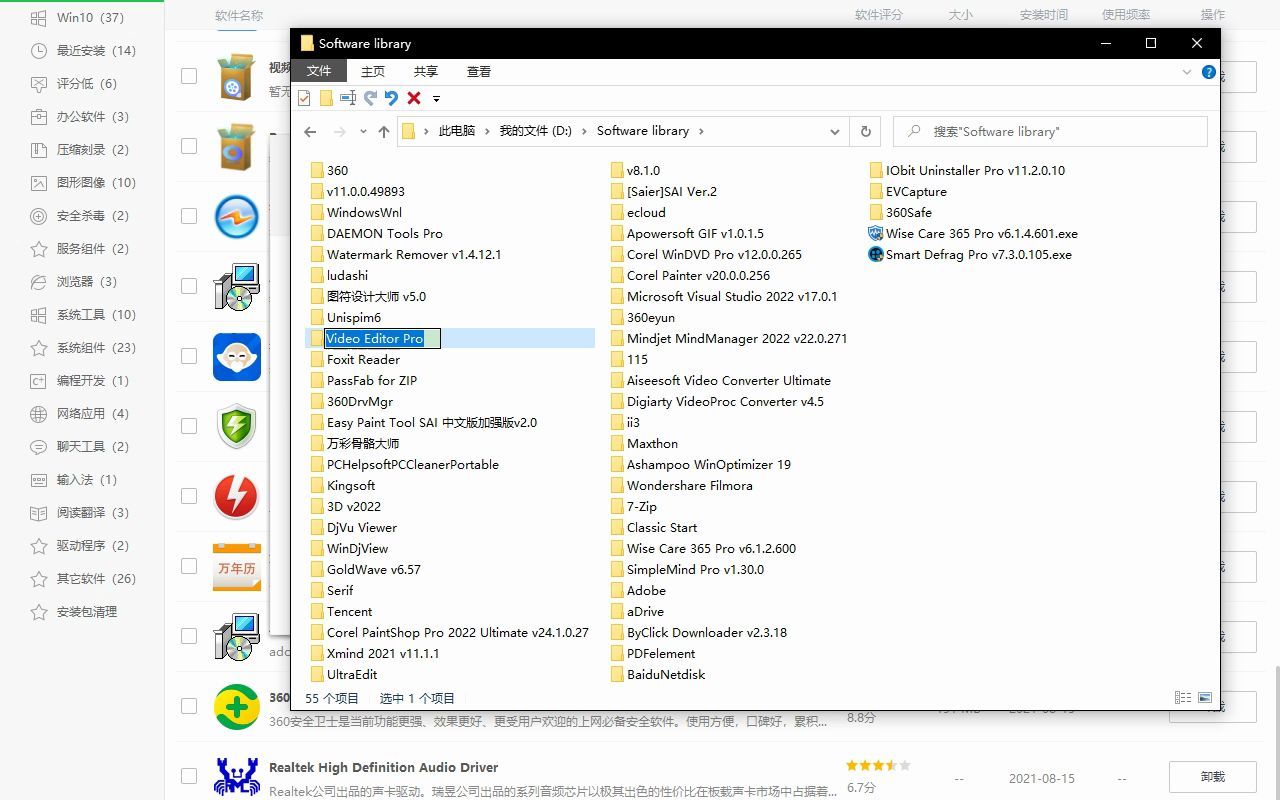Refresh the Software library folder
The image size is (1280, 800).
click(x=865, y=131)
